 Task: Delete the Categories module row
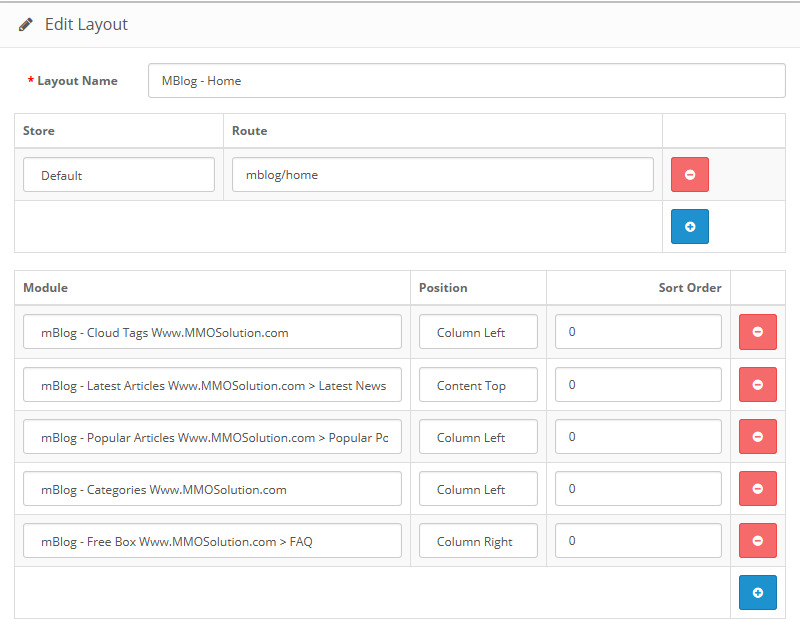757,488
